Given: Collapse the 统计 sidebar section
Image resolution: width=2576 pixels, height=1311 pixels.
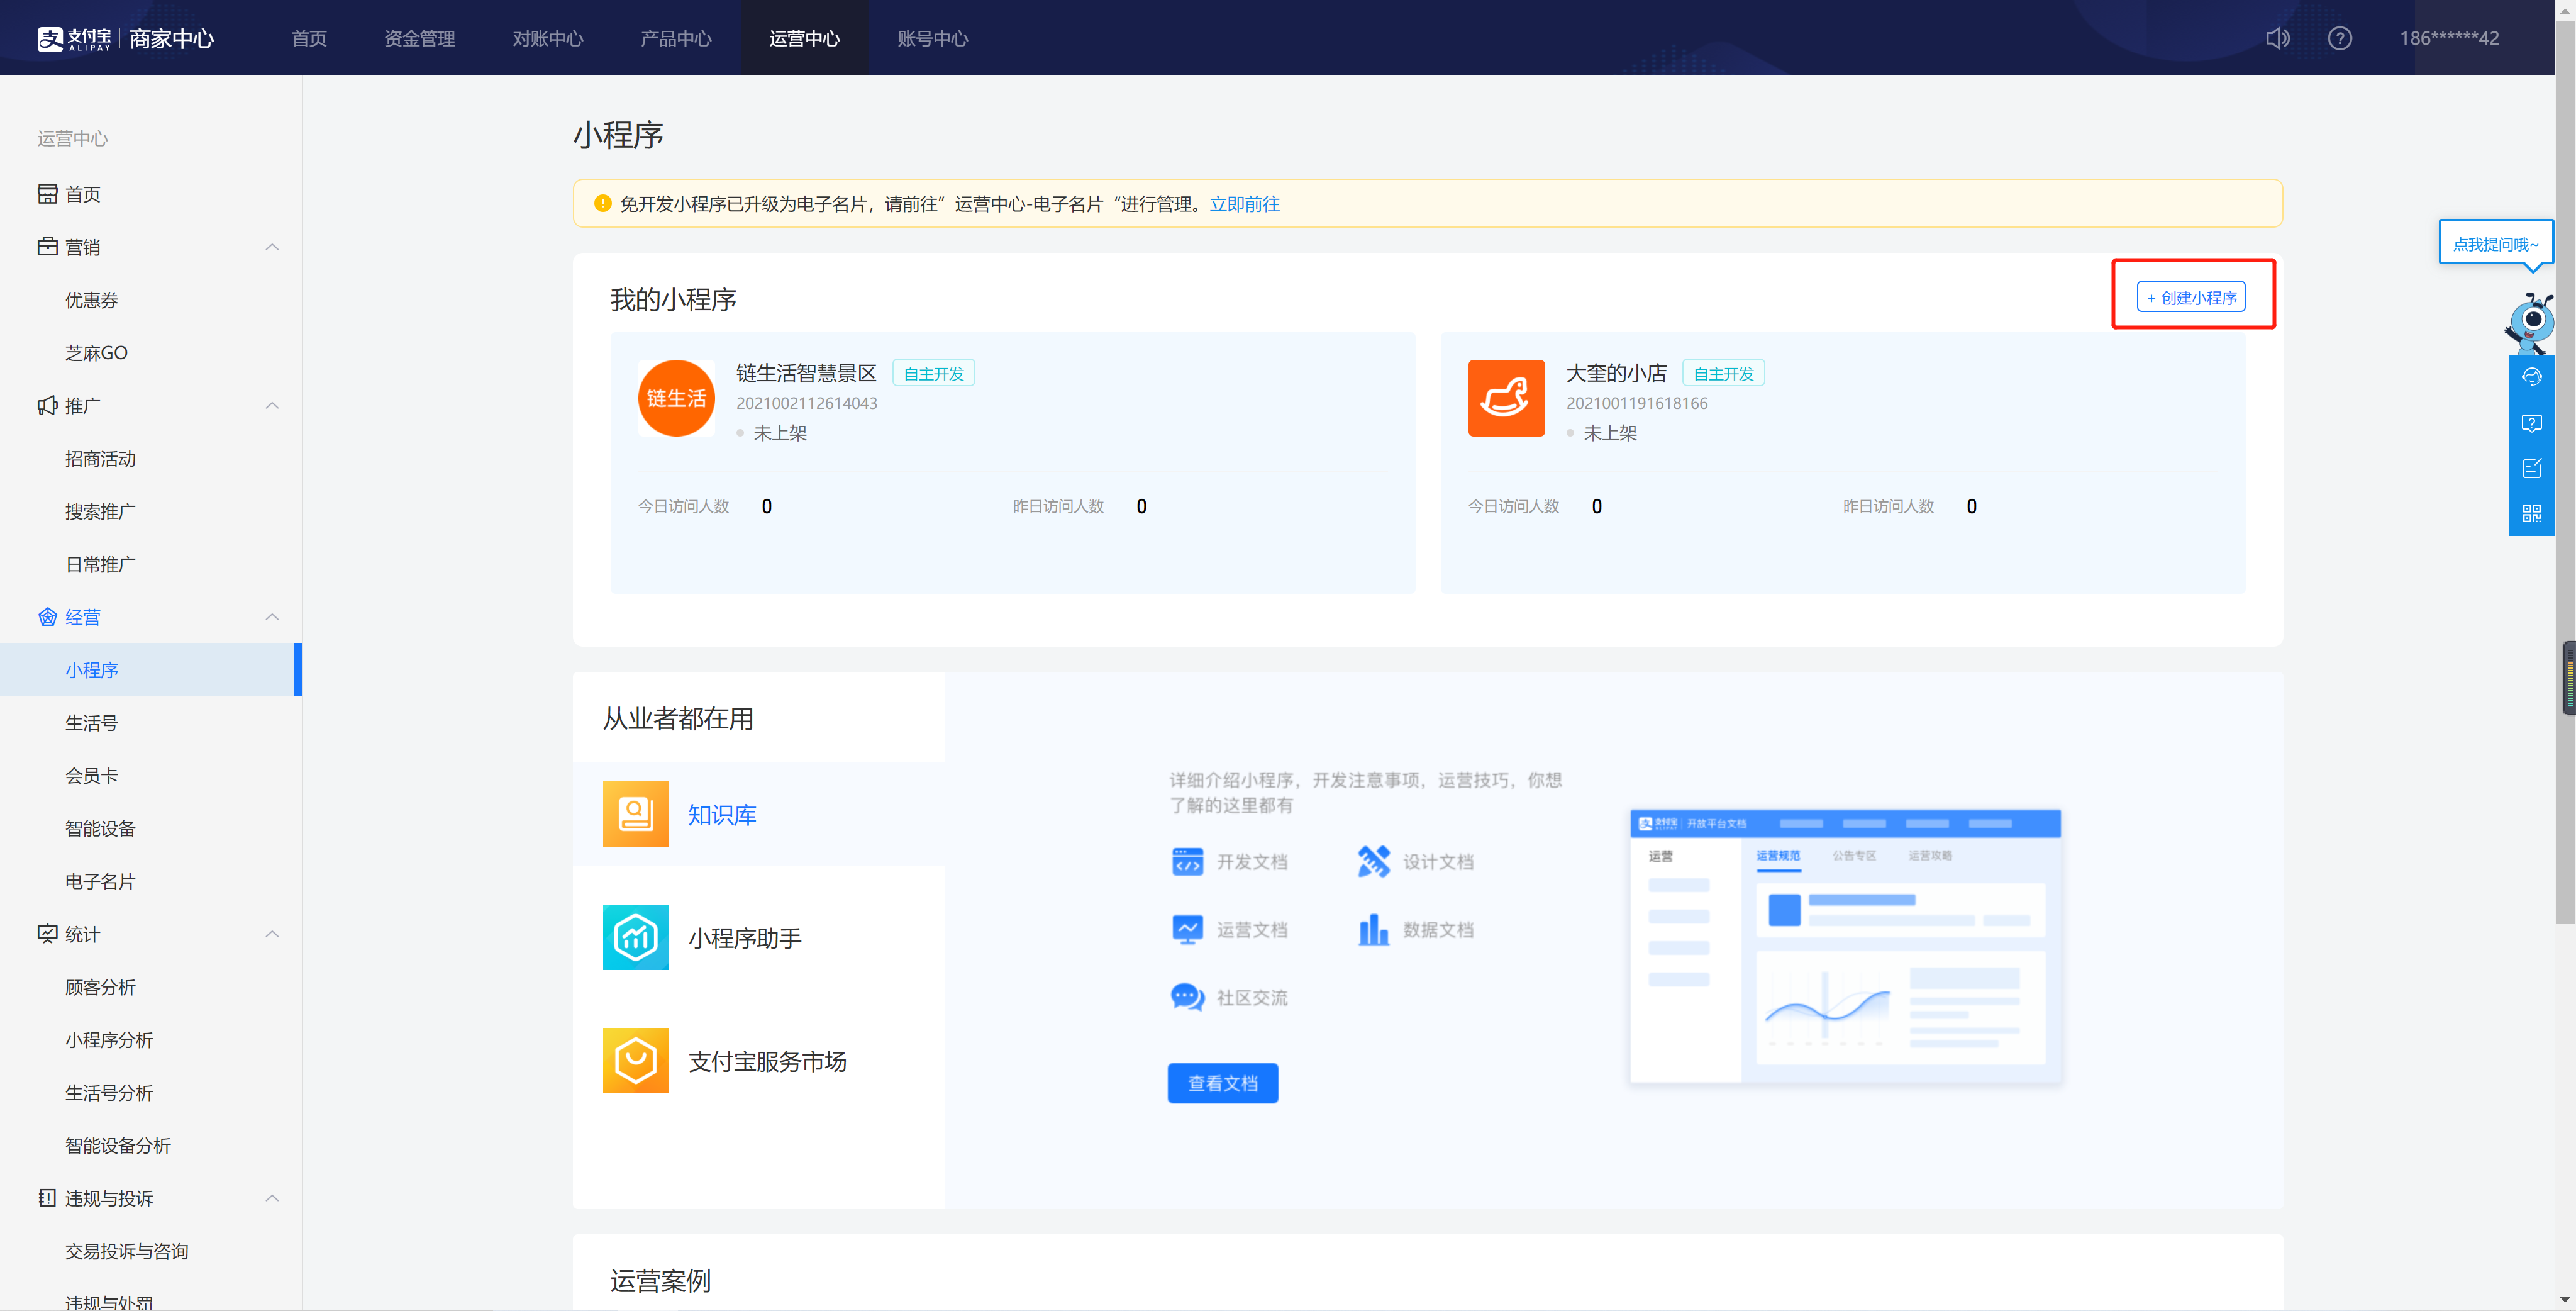Looking at the screenshot, I should coord(272,933).
